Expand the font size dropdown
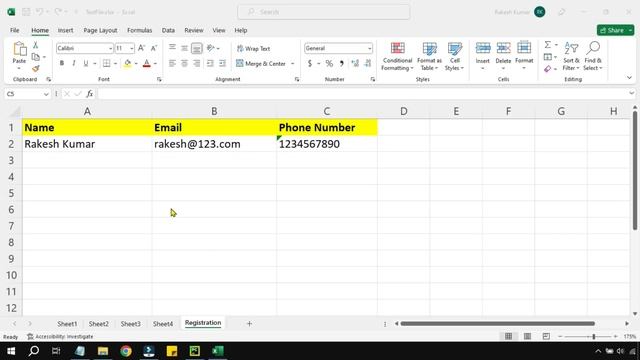This screenshot has height=360, width=640. pyautogui.click(x=131, y=49)
